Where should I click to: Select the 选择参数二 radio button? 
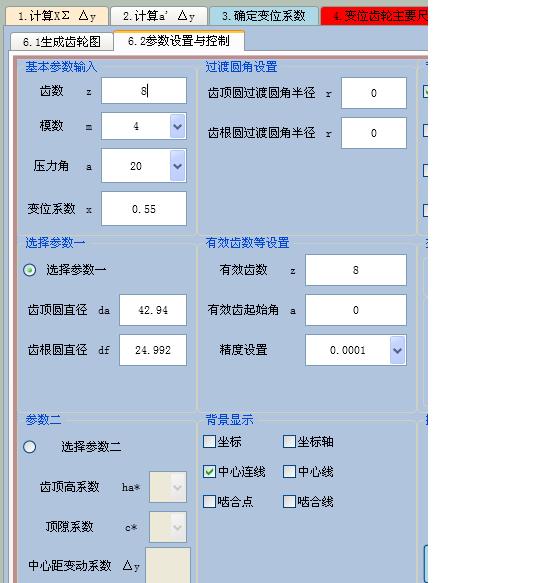30,447
